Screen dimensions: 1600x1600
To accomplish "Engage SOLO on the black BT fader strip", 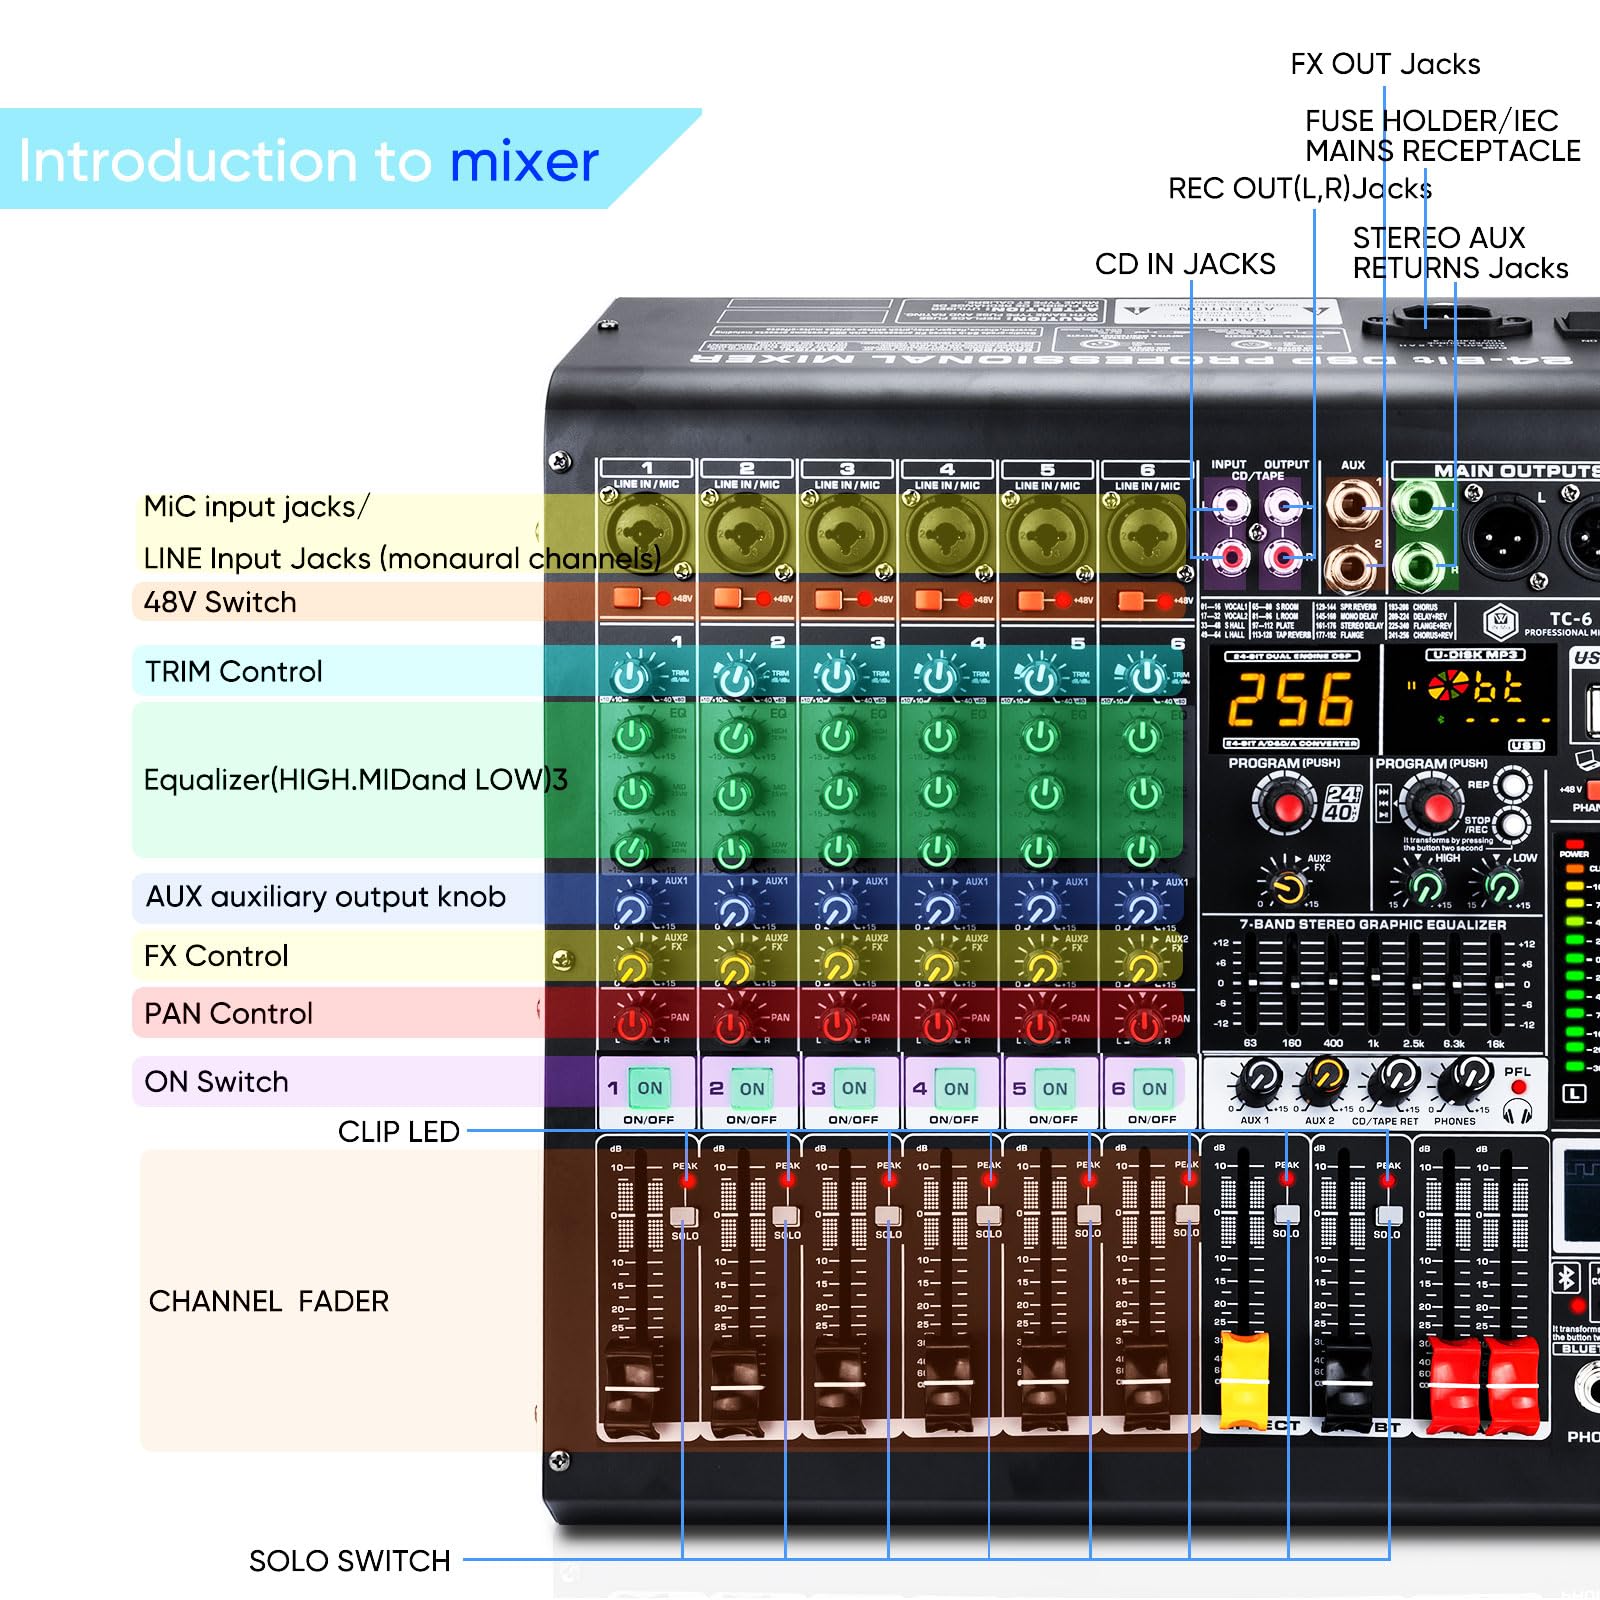I will pos(1389,1215).
